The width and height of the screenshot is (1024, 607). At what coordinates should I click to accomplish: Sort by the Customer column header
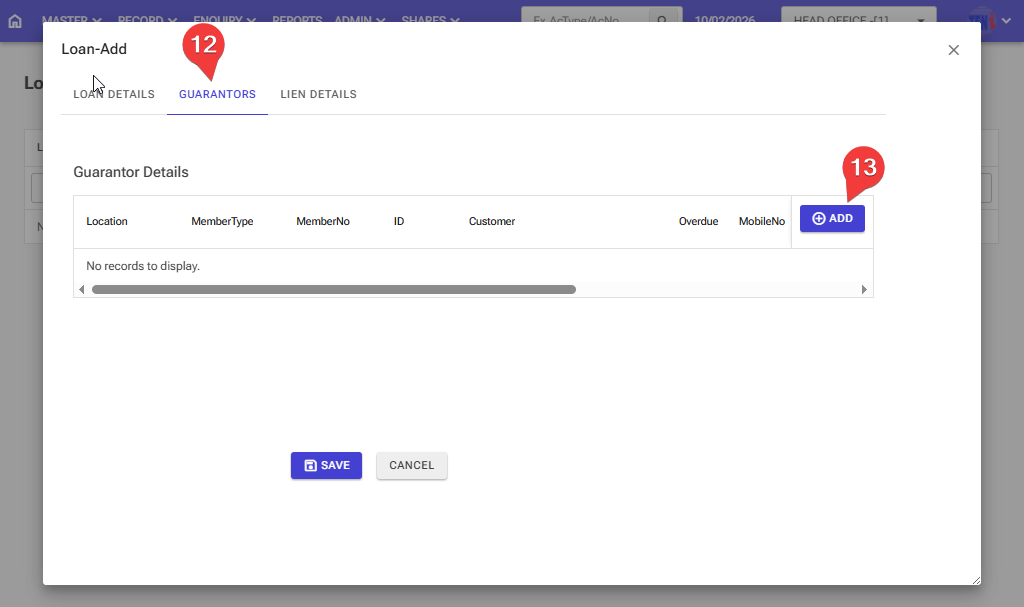click(x=491, y=221)
